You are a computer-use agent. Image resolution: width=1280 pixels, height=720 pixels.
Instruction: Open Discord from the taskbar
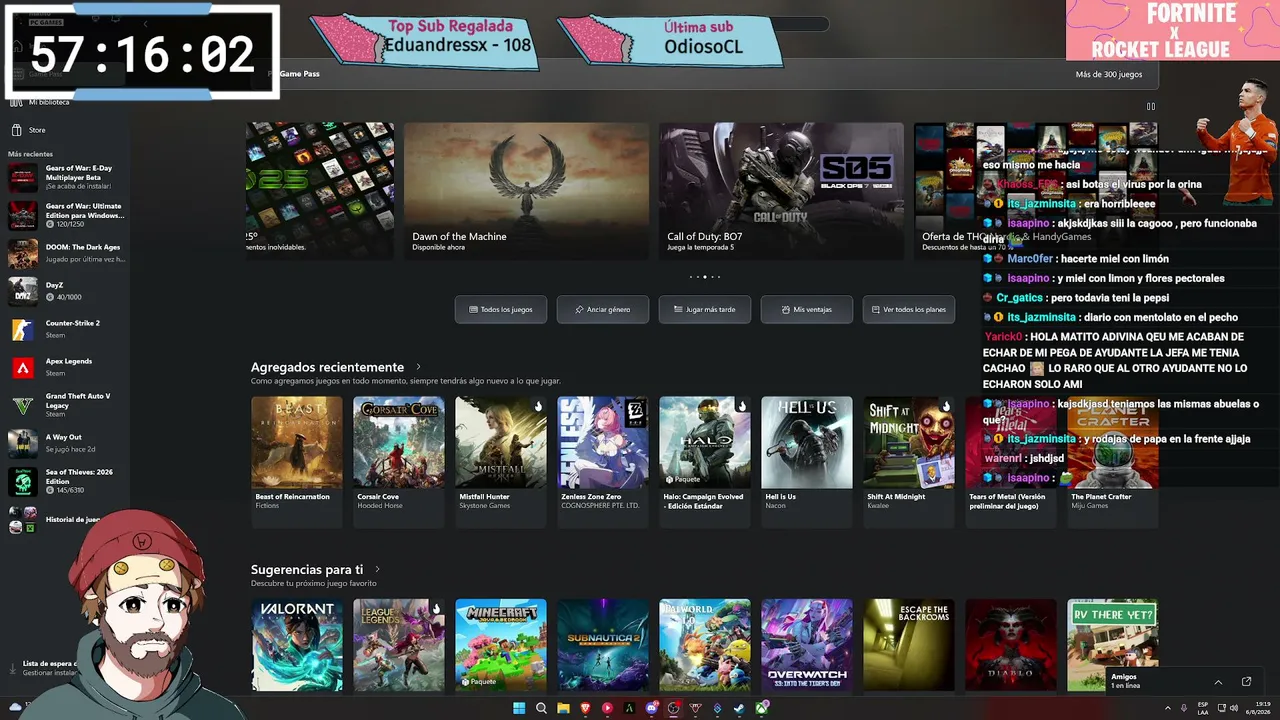pos(652,709)
